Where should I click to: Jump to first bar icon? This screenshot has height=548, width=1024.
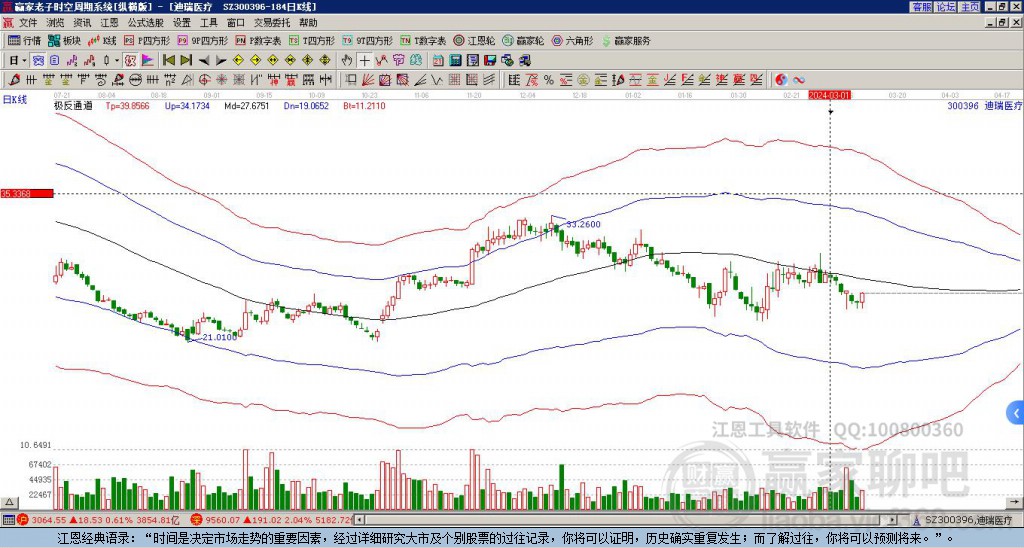[x=168, y=61]
